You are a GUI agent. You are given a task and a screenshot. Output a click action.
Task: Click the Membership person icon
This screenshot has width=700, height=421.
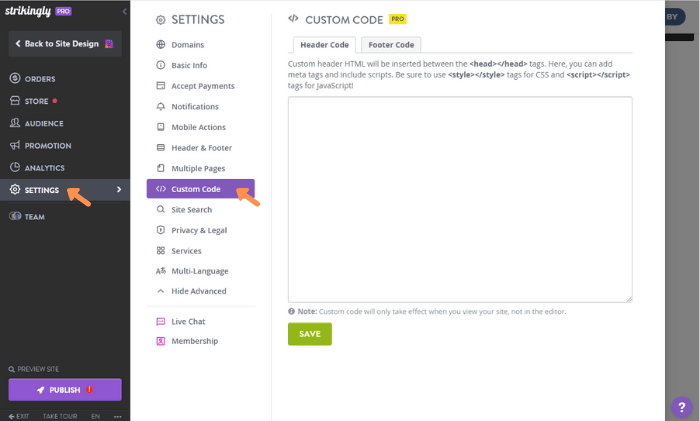click(161, 341)
